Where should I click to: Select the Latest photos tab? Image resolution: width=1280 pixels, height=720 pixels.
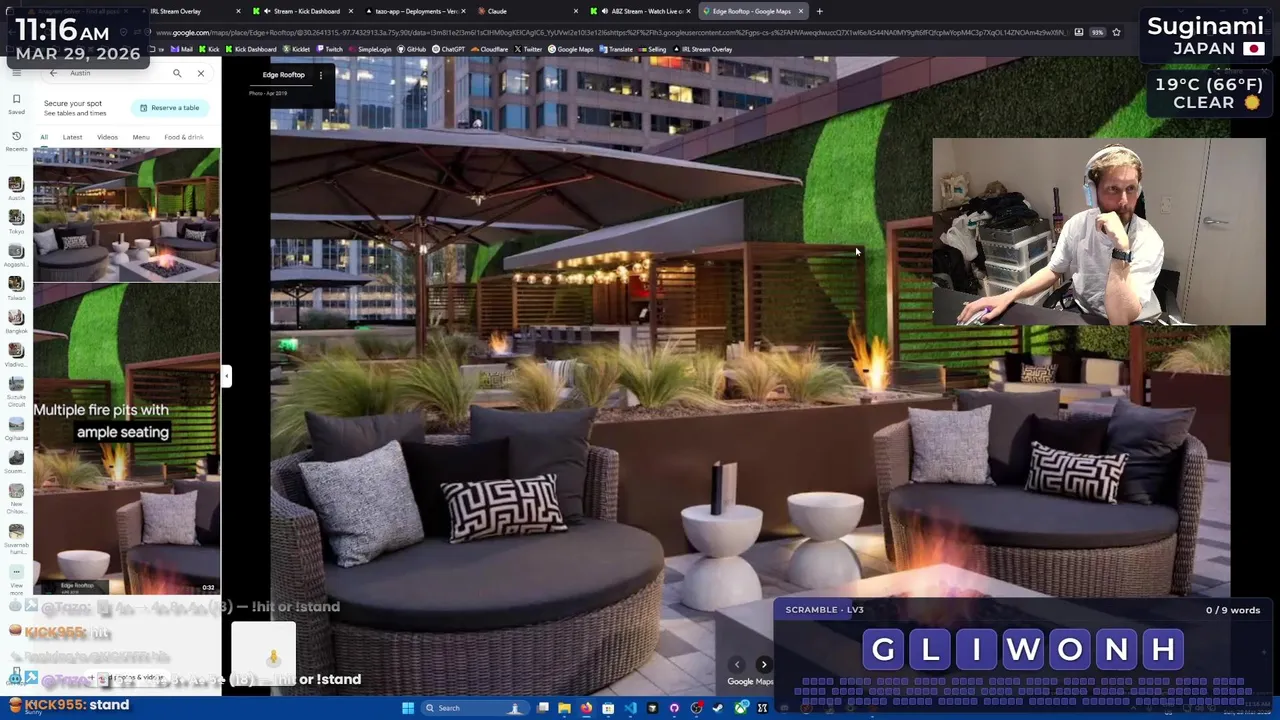(x=72, y=137)
